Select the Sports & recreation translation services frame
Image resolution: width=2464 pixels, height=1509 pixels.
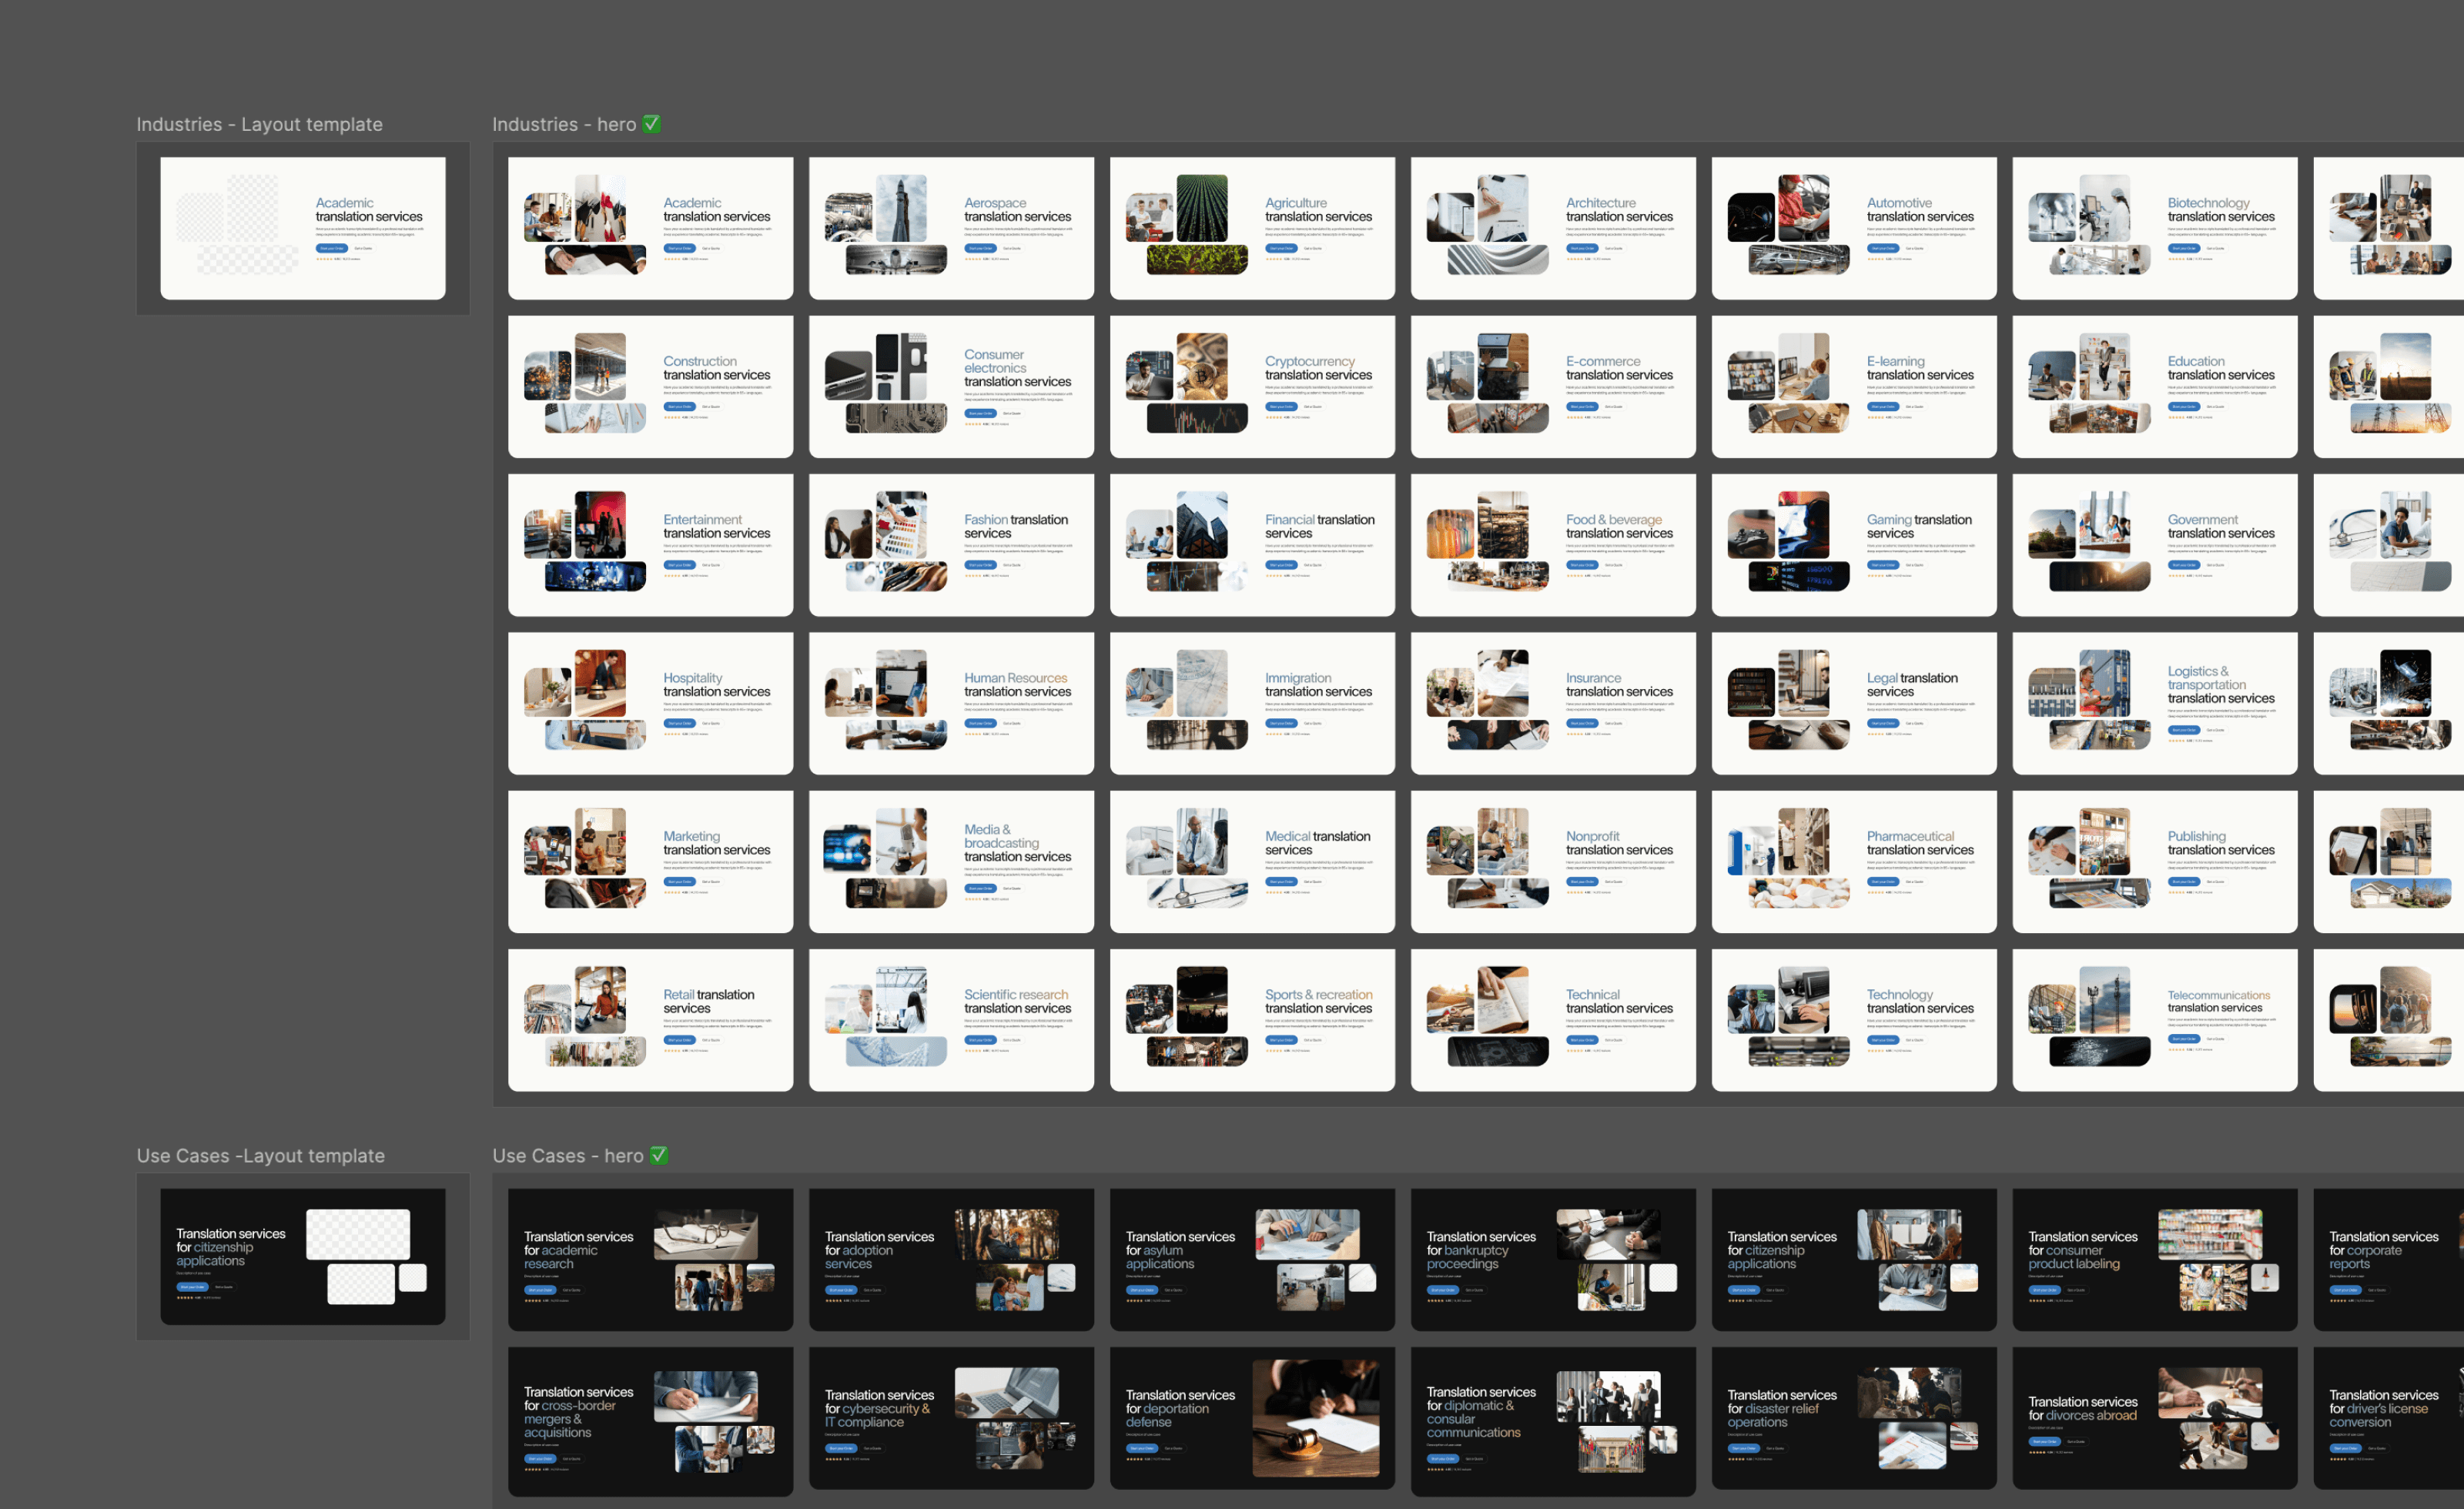click(1252, 1020)
